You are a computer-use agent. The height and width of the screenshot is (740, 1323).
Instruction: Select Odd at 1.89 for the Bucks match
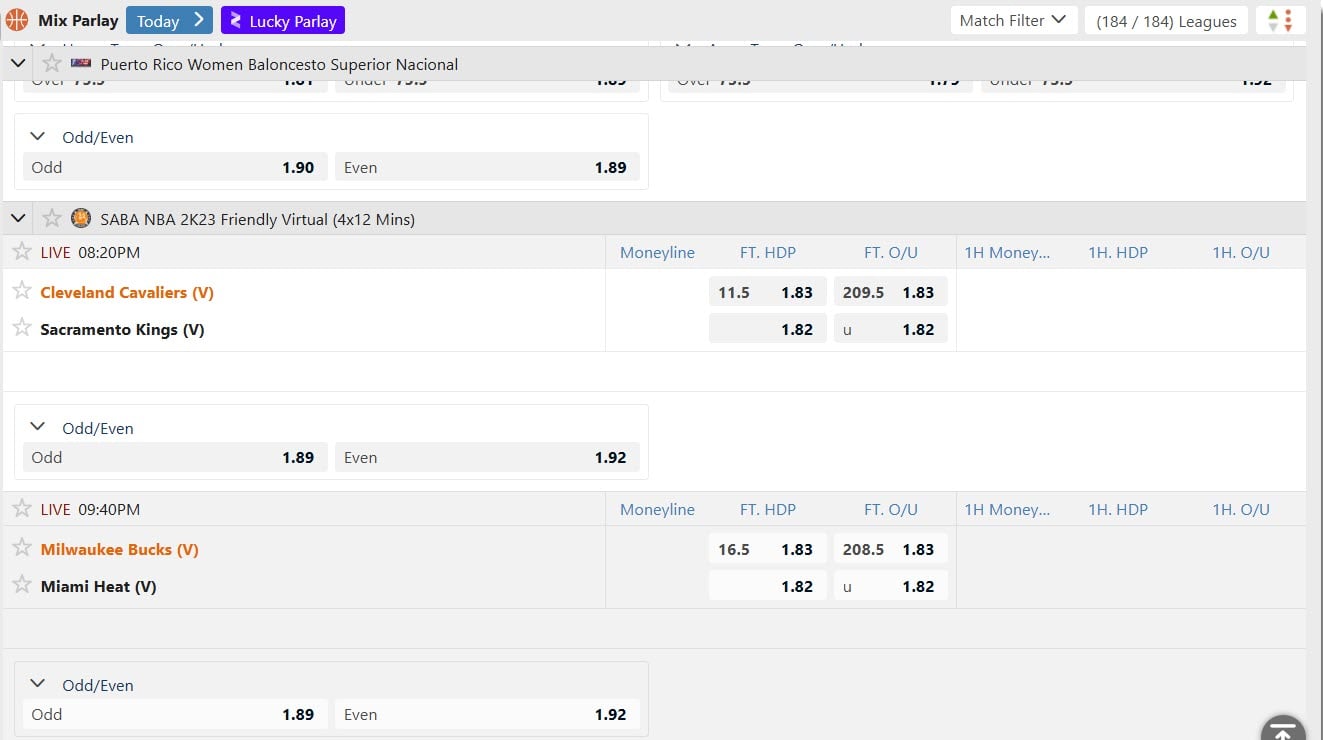click(174, 714)
